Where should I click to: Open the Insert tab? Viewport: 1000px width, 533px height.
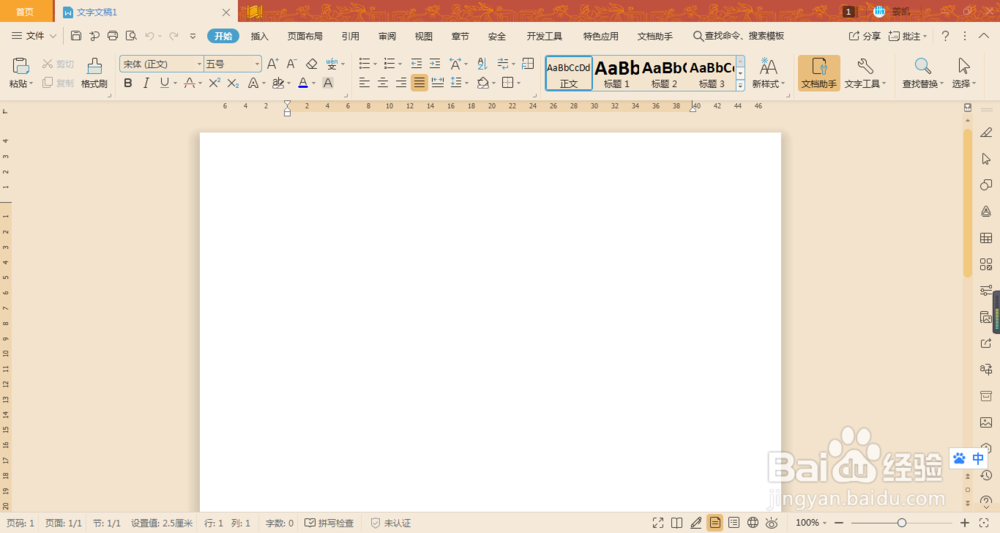[x=260, y=36]
